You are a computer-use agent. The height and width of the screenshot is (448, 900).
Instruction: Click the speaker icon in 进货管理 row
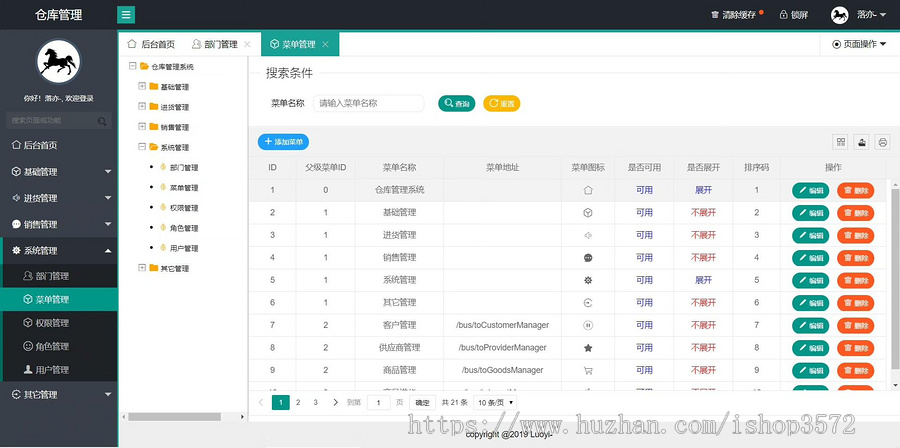(588, 235)
